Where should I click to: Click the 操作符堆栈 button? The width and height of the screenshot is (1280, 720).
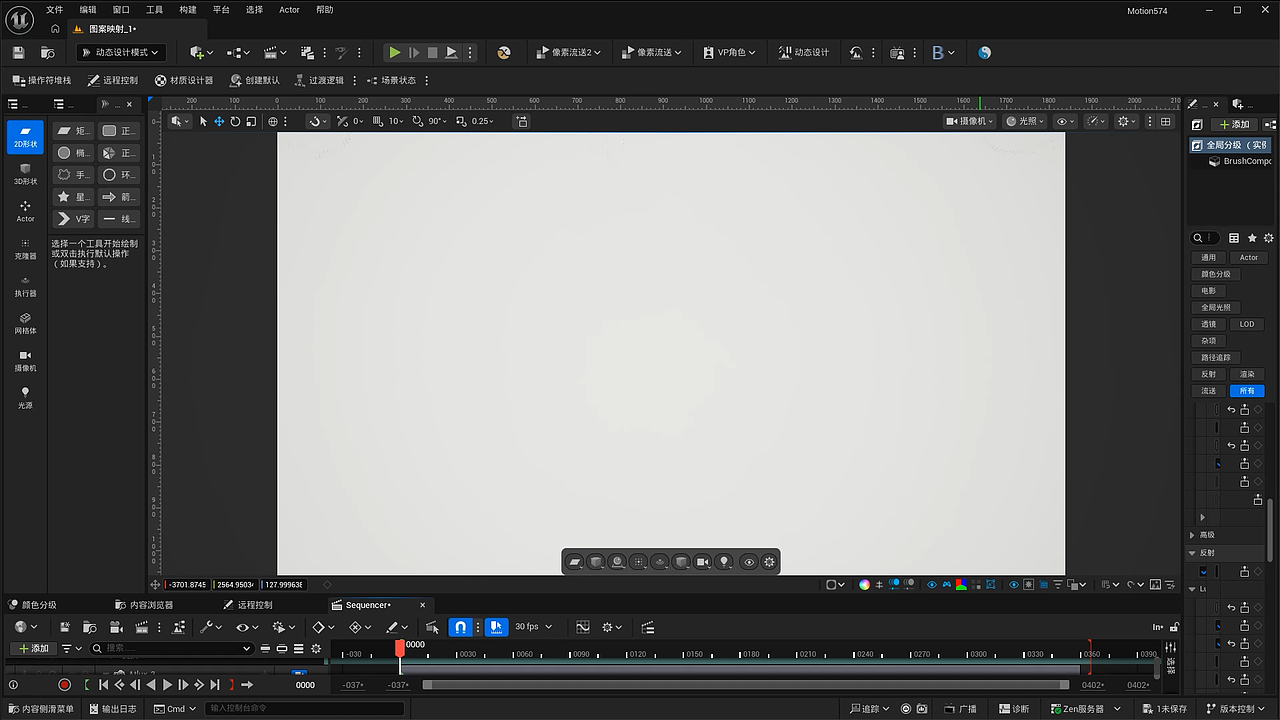click(42, 80)
